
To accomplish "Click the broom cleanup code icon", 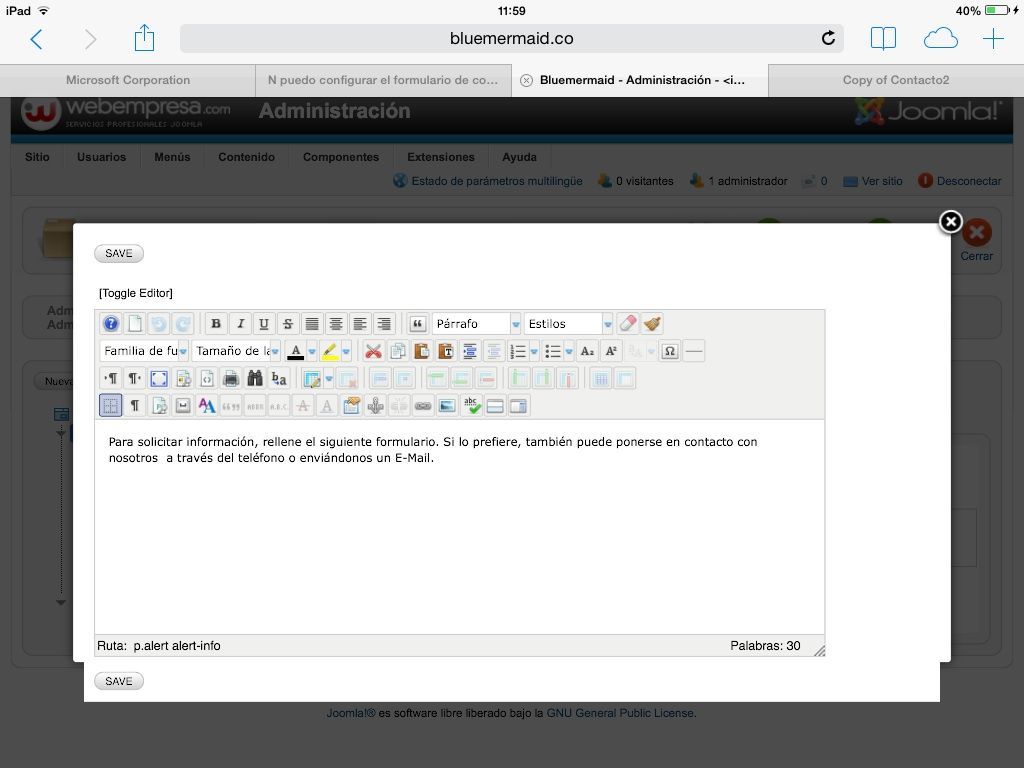I will pos(652,323).
